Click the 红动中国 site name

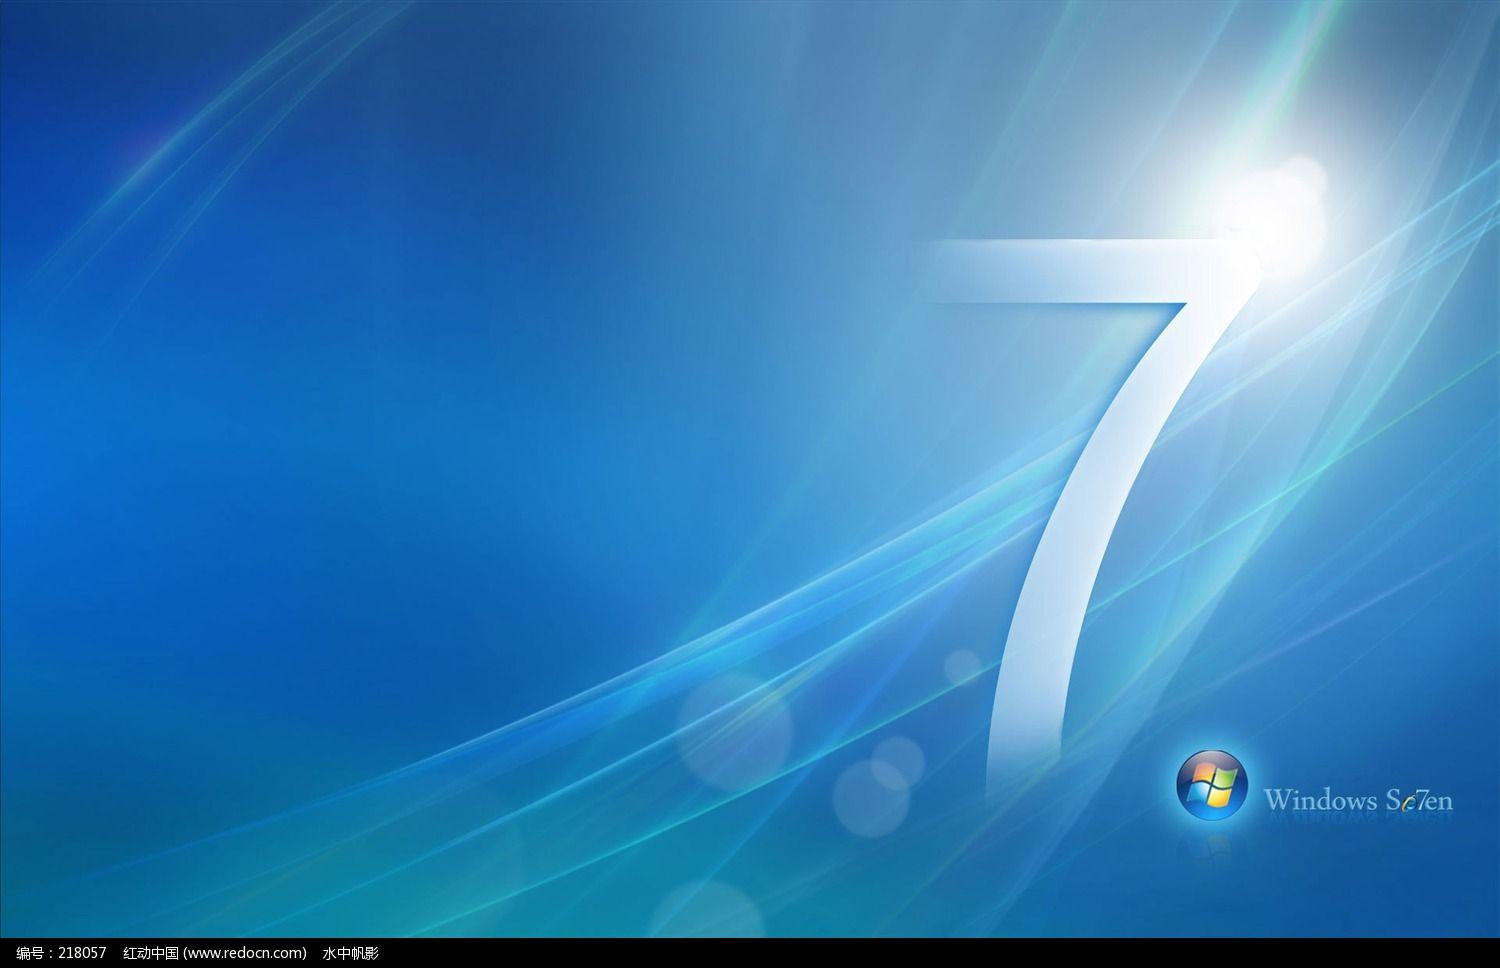(x=151, y=953)
